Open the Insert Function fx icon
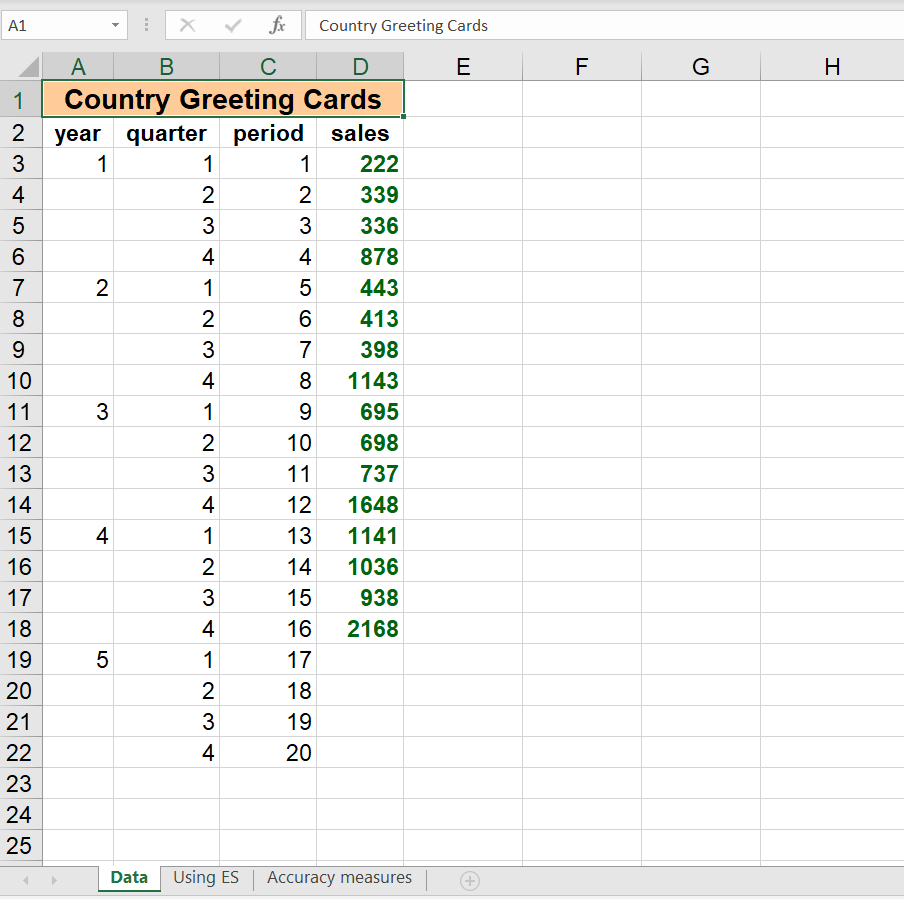 pos(277,25)
